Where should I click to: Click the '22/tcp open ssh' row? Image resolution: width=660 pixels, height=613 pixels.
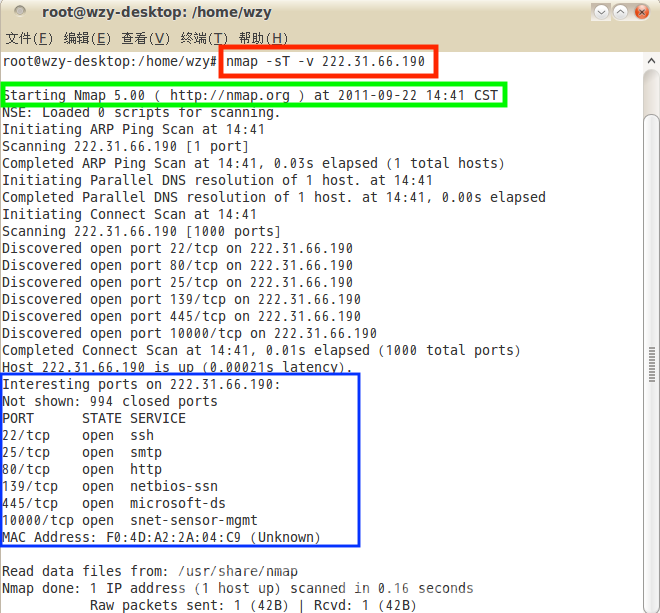[78, 435]
